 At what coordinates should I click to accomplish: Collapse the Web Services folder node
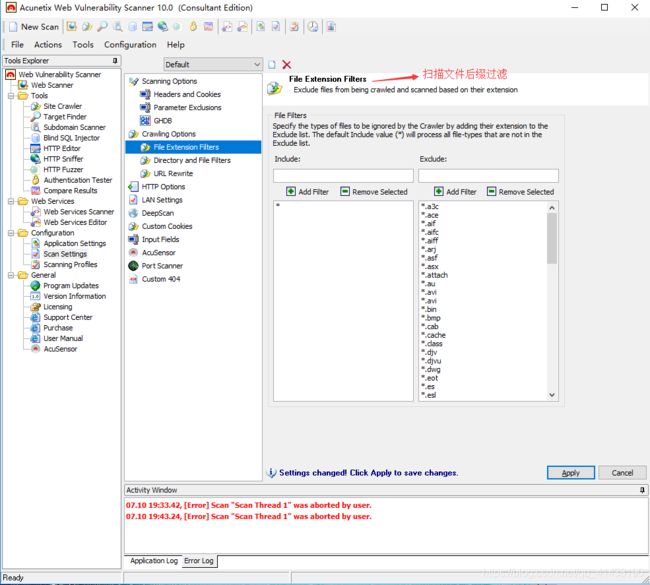tap(11, 201)
